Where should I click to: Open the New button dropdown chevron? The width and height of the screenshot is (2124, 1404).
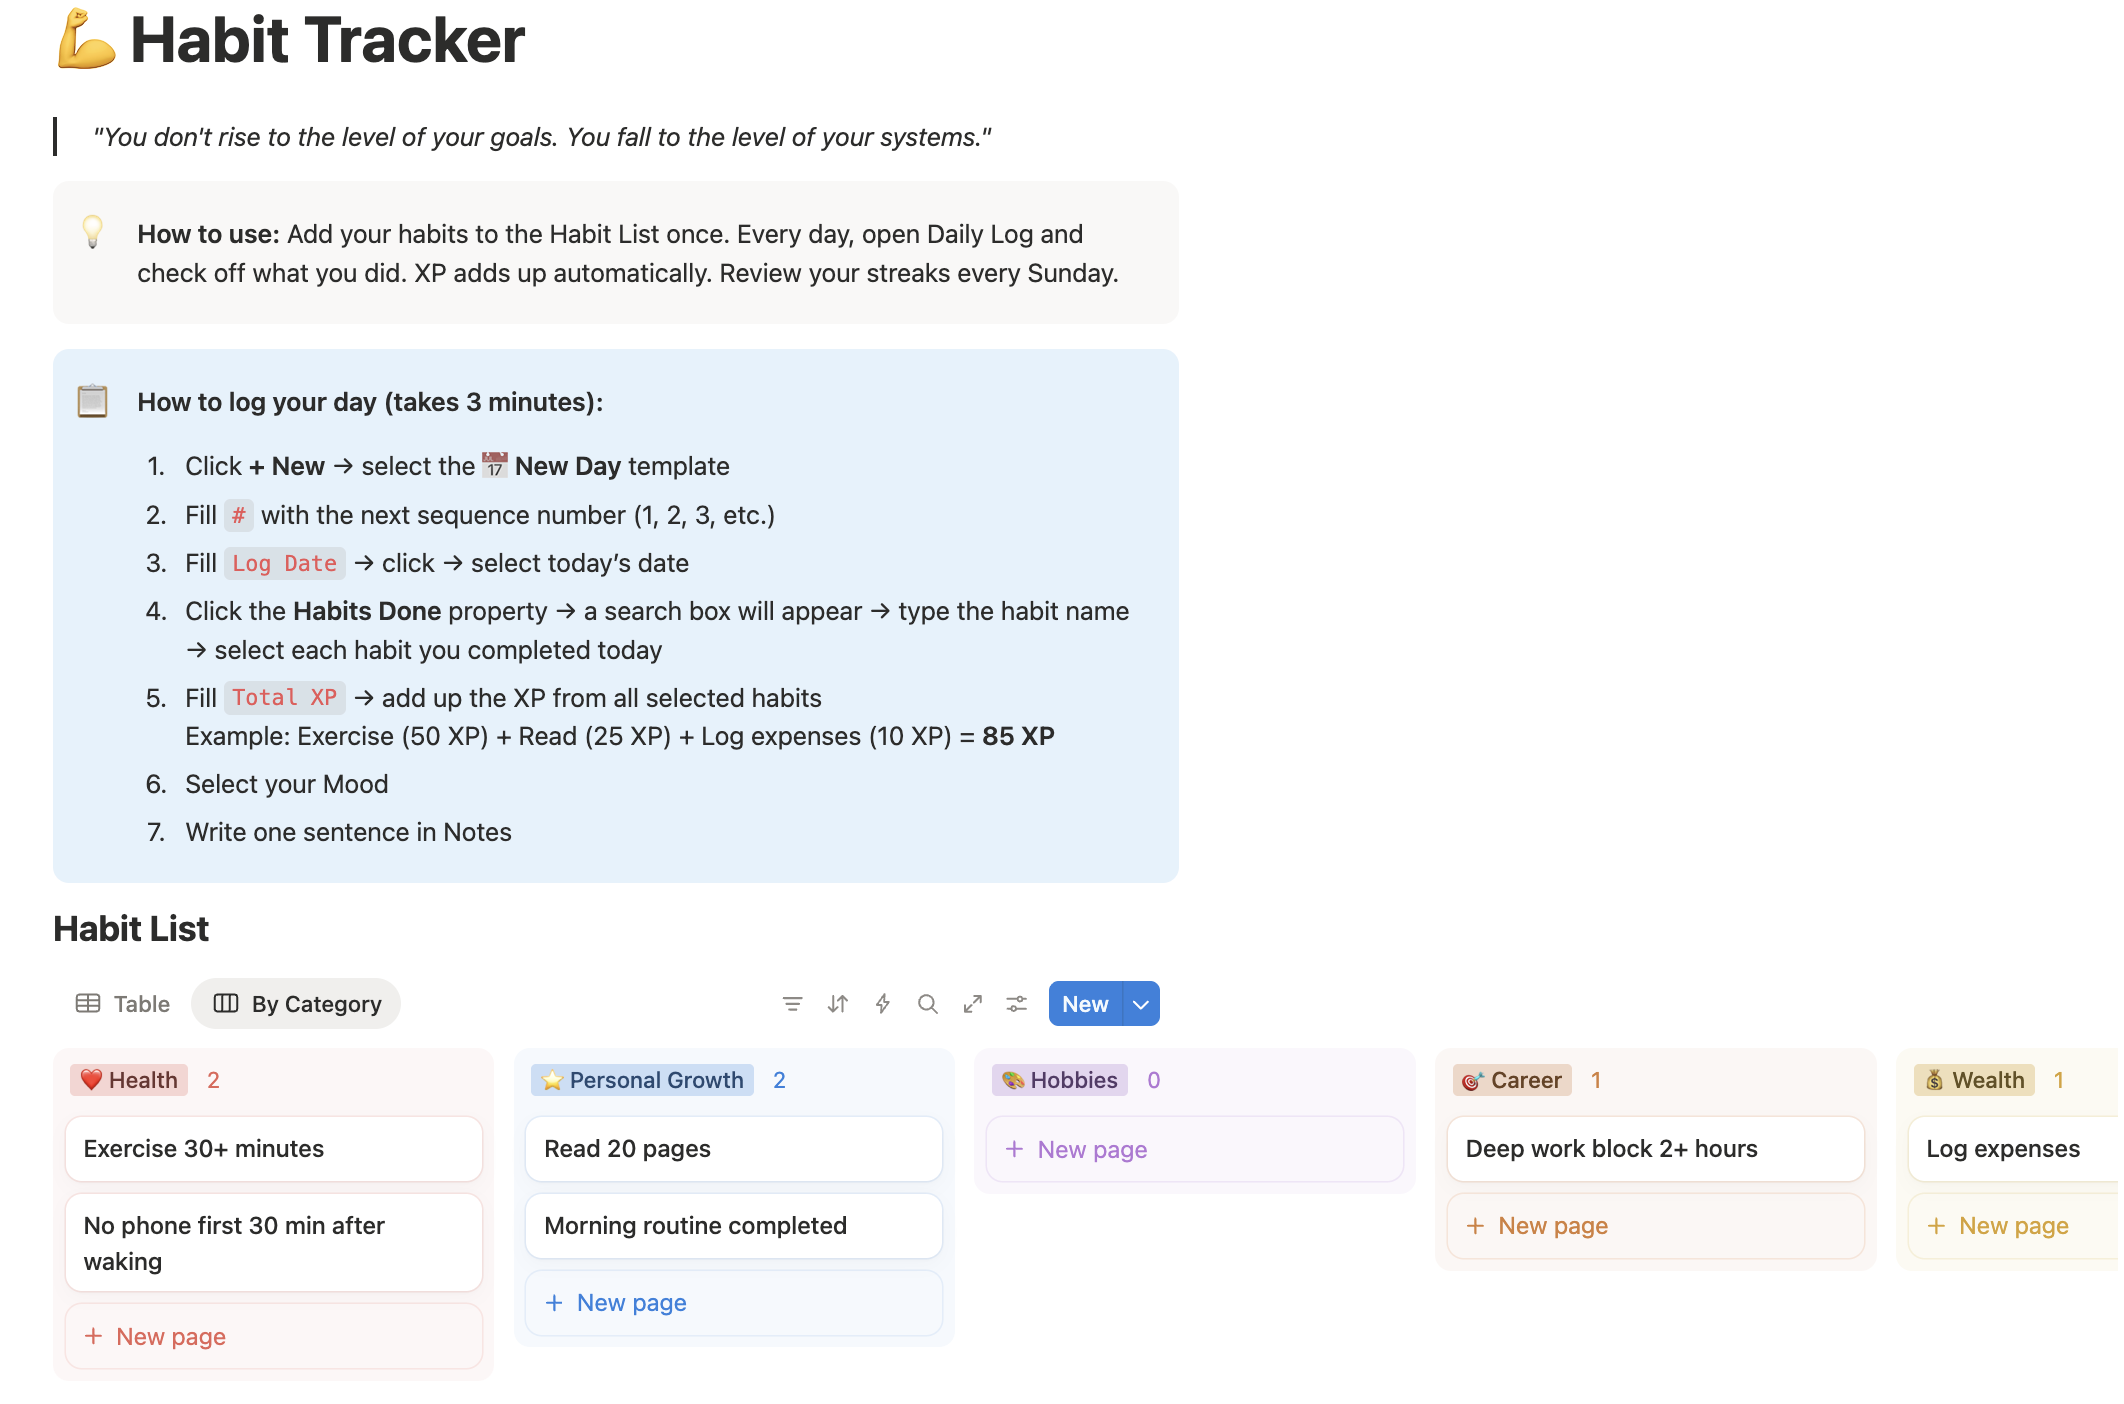[x=1140, y=1003]
